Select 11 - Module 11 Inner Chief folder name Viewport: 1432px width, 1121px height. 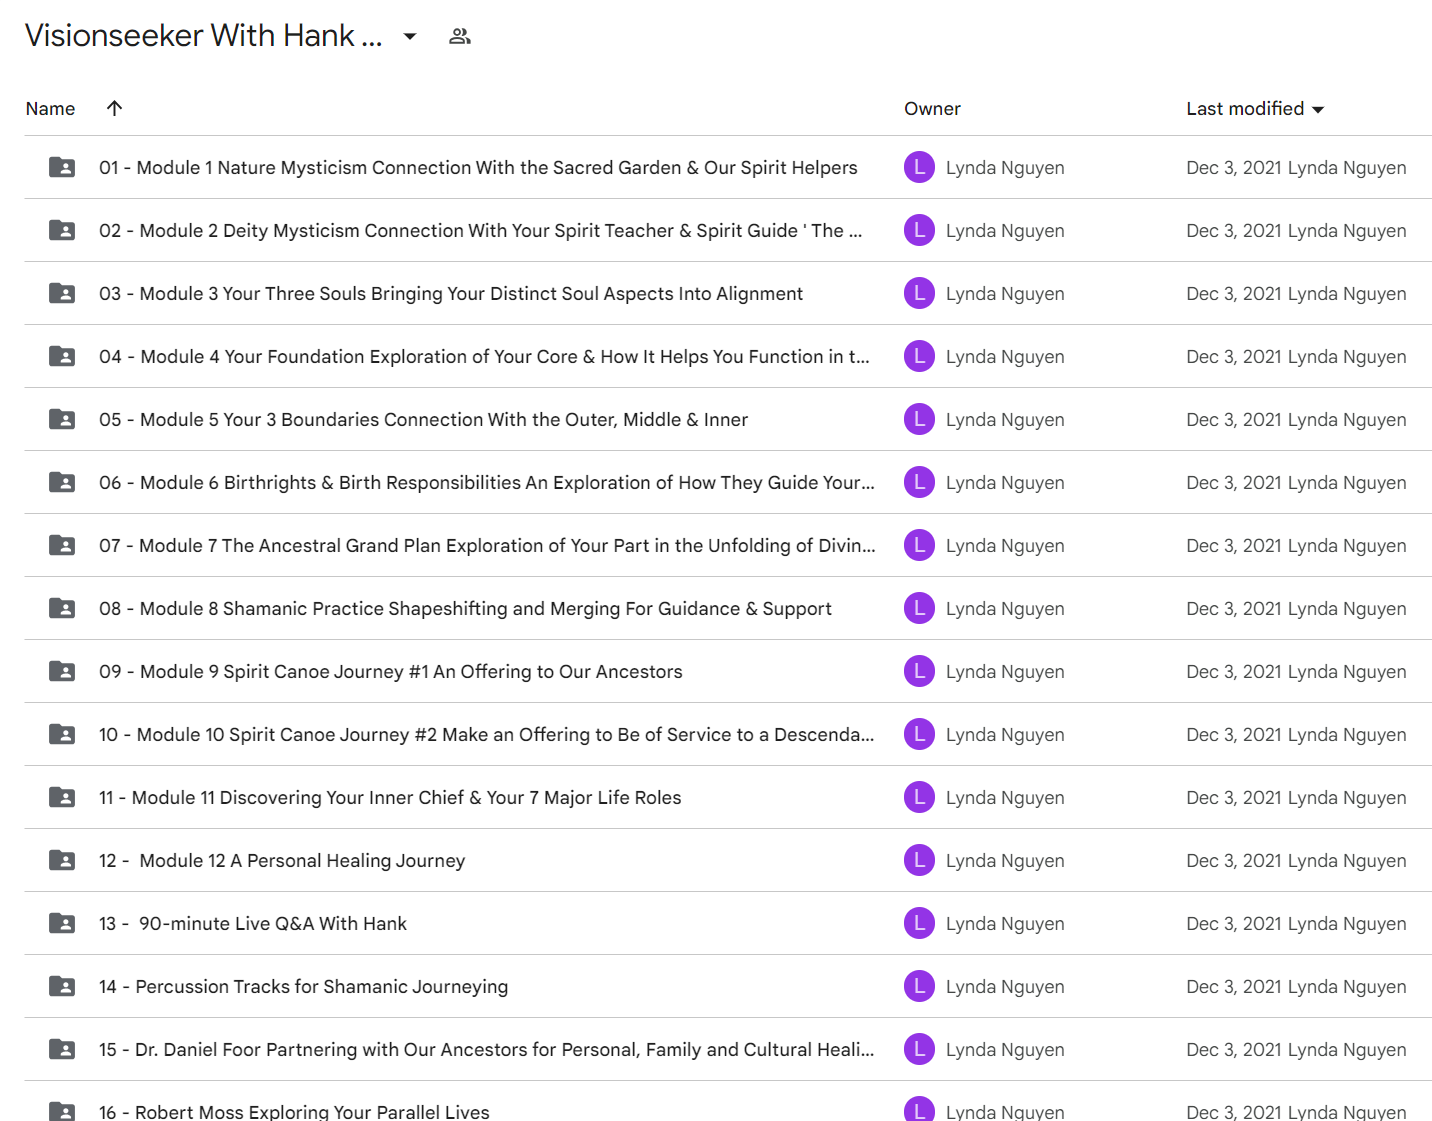(390, 797)
